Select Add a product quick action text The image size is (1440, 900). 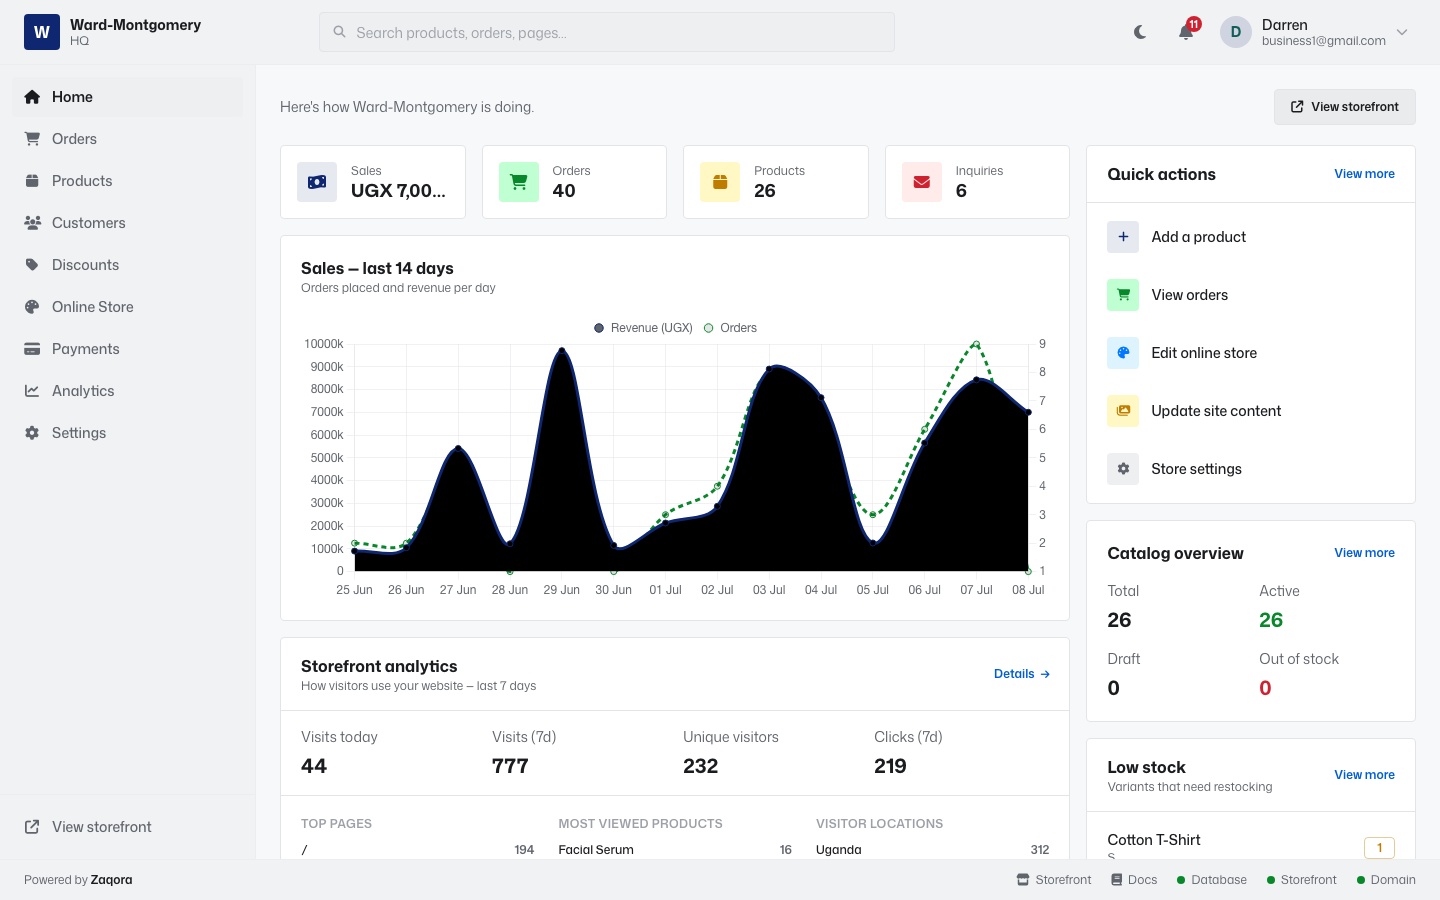1198,237
